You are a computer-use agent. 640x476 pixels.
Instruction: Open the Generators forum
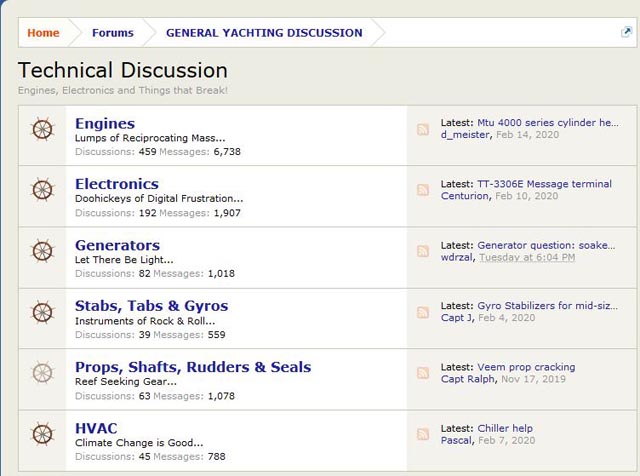click(x=118, y=245)
